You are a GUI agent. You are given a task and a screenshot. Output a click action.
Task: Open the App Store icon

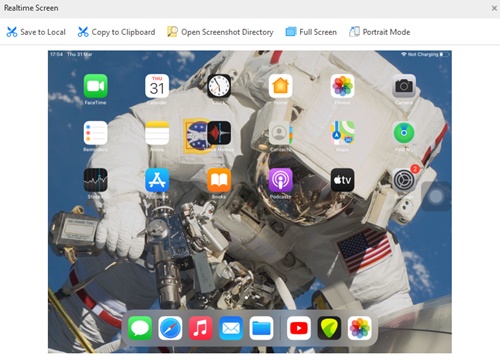coord(157,180)
